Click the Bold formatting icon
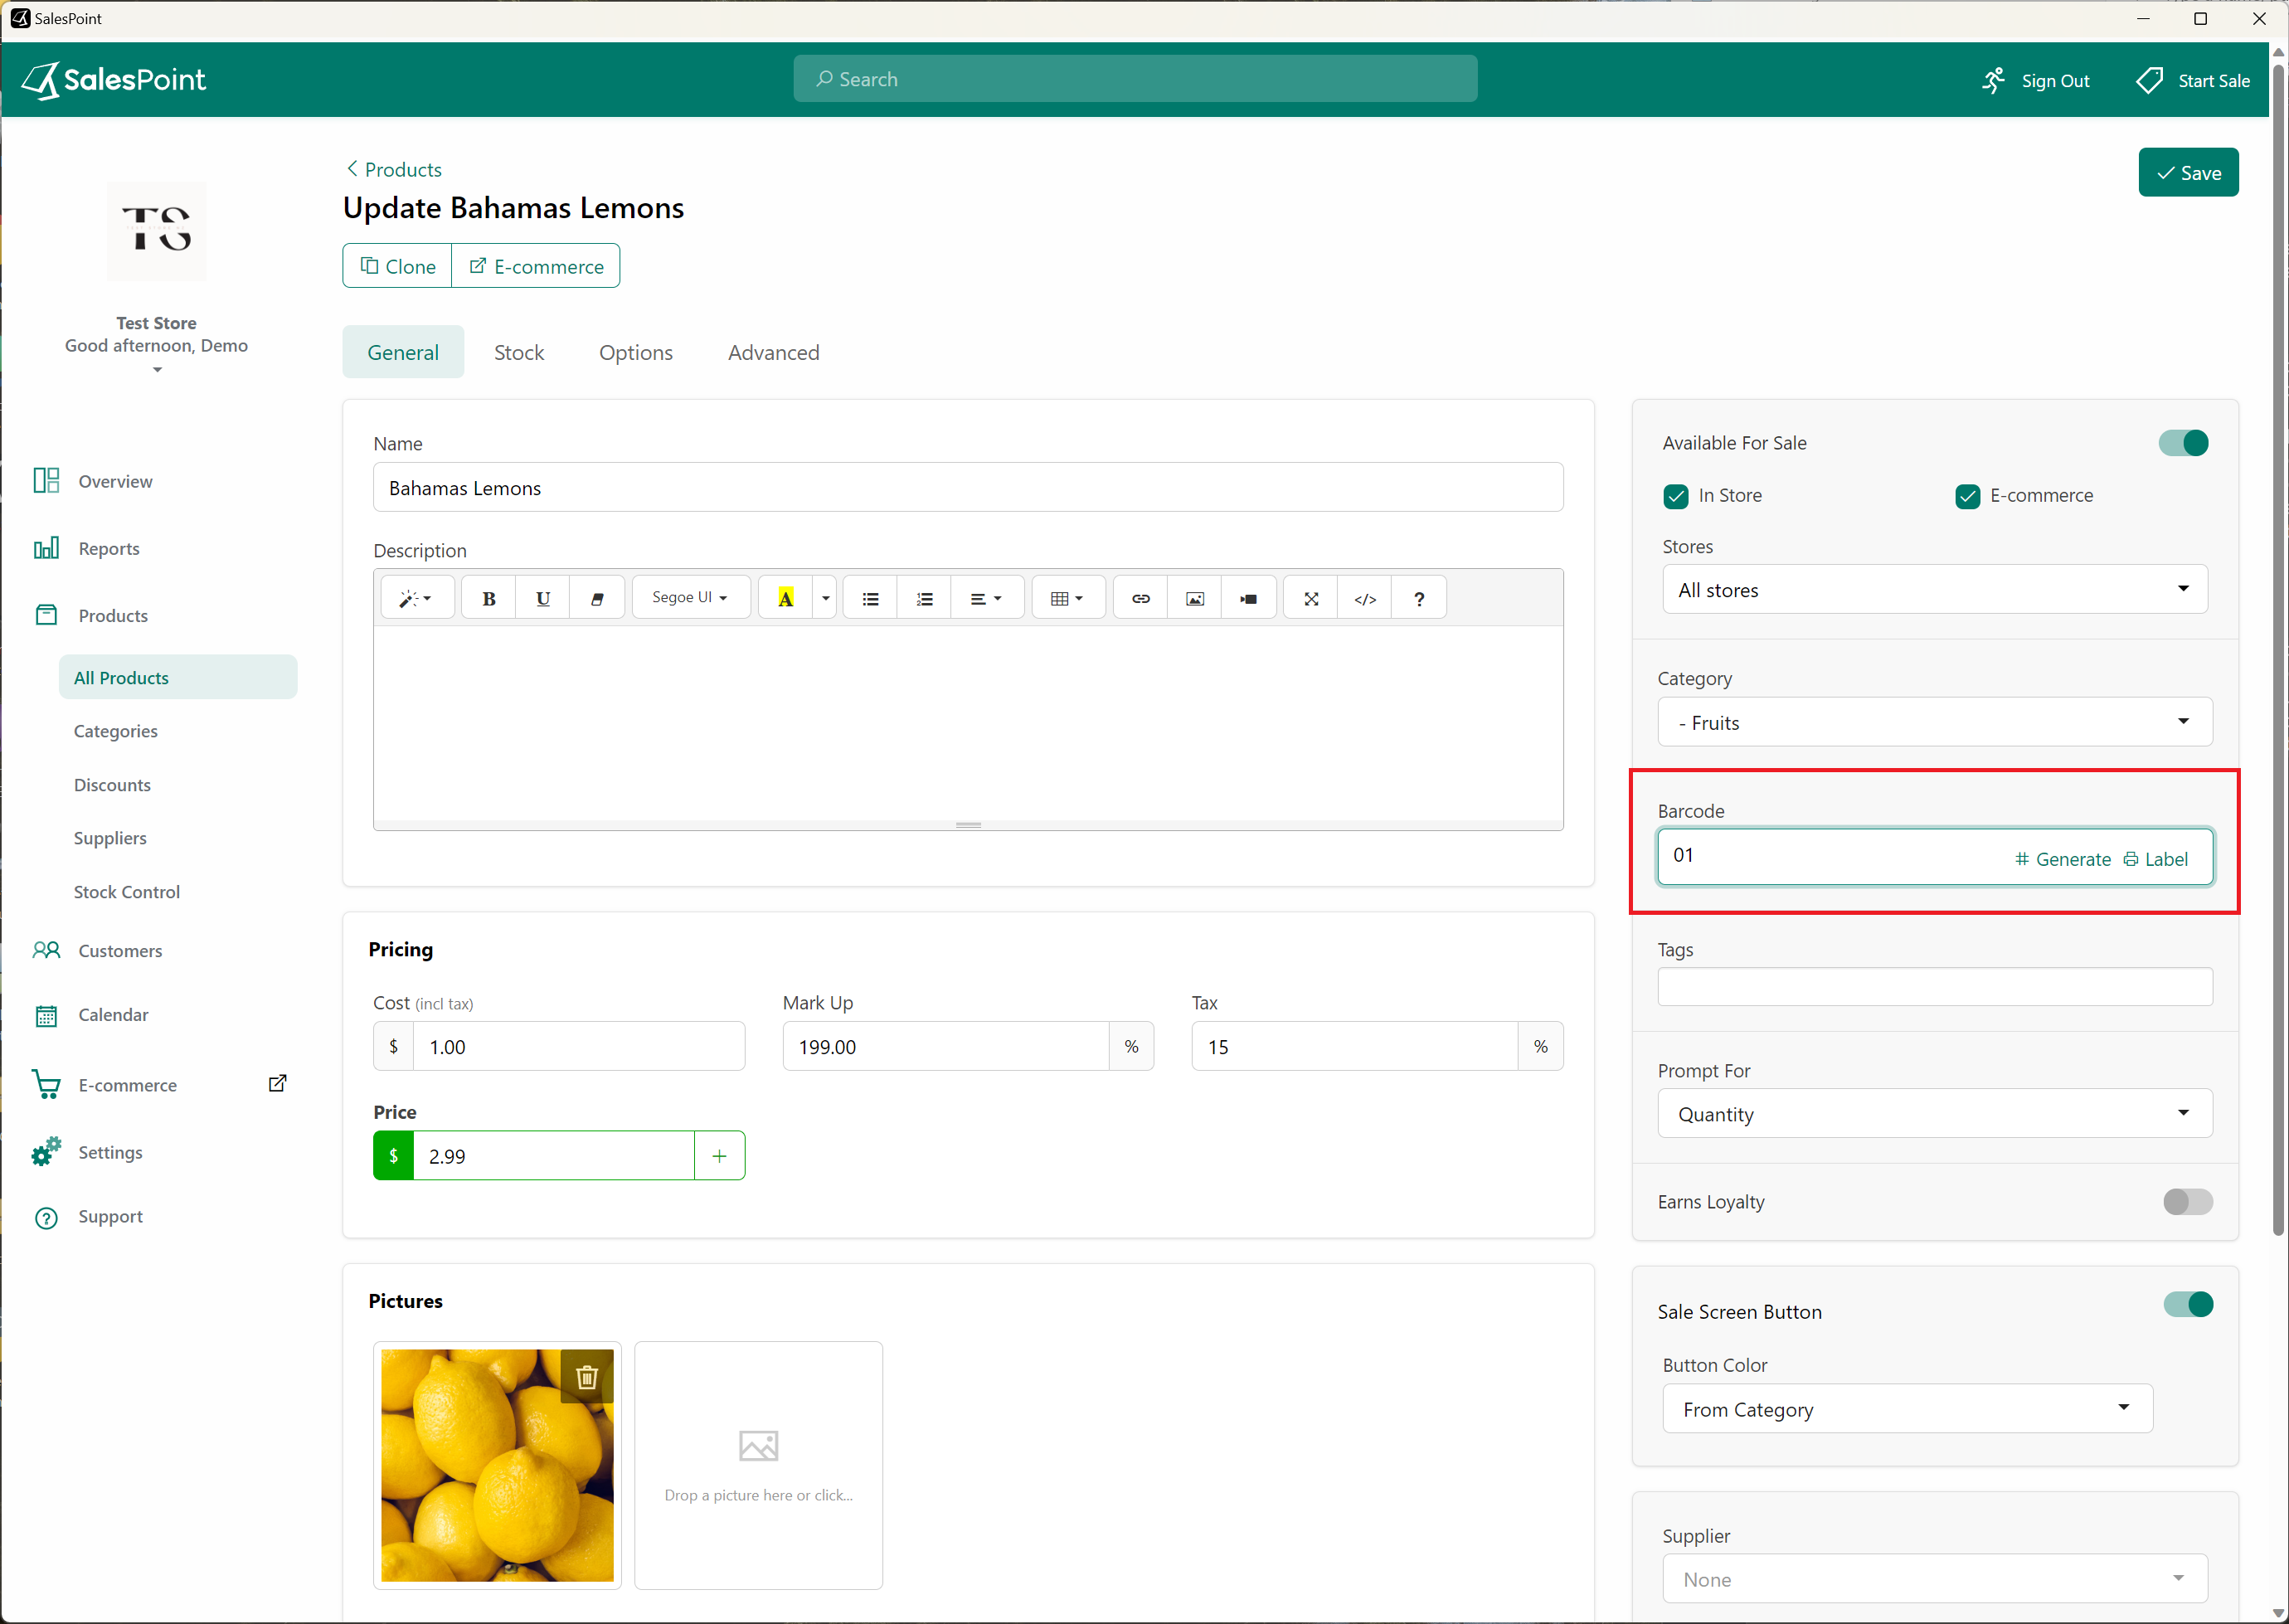This screenshot has width=2289, height=1624. coord(489,598)
